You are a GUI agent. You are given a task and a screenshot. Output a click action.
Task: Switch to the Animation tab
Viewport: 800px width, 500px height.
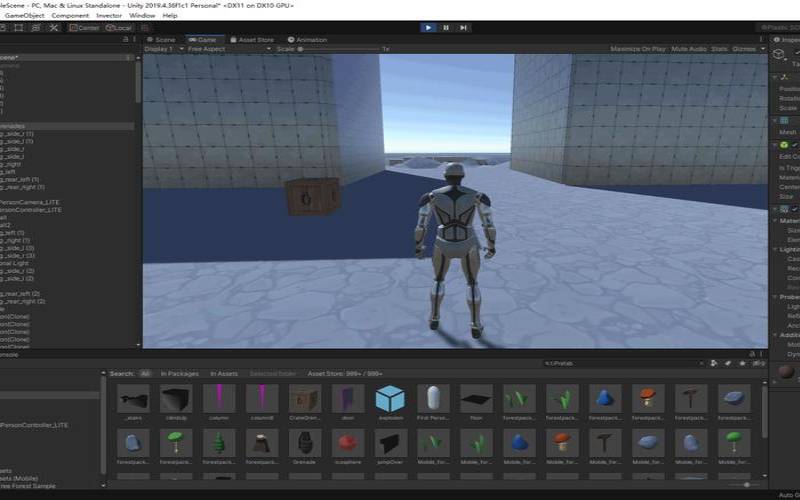click(307, 39)
